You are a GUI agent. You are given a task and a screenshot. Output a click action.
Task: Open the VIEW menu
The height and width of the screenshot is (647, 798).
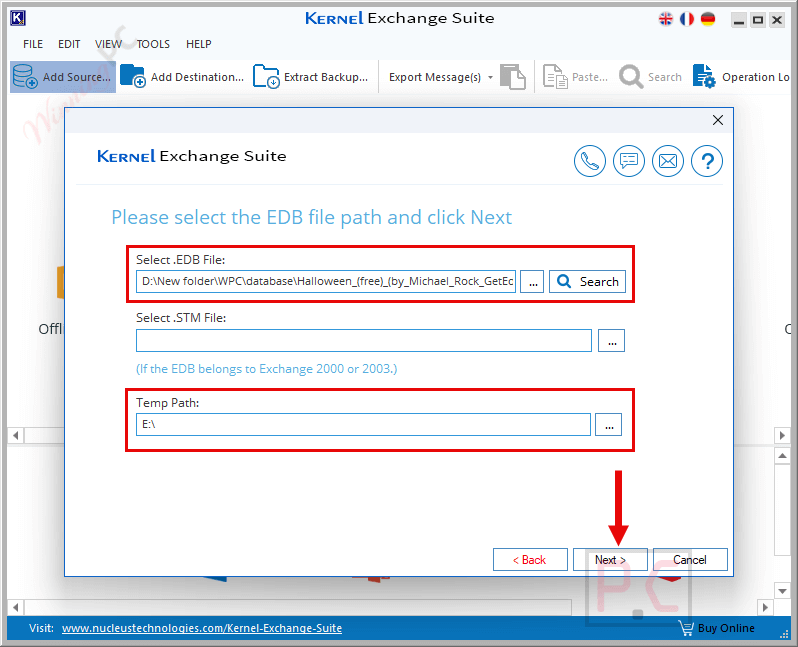tap(108, 44)
